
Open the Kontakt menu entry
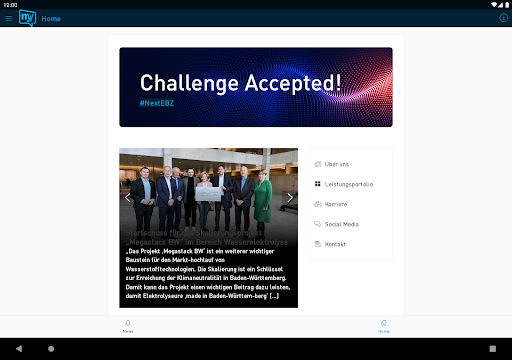click(335, 244)
